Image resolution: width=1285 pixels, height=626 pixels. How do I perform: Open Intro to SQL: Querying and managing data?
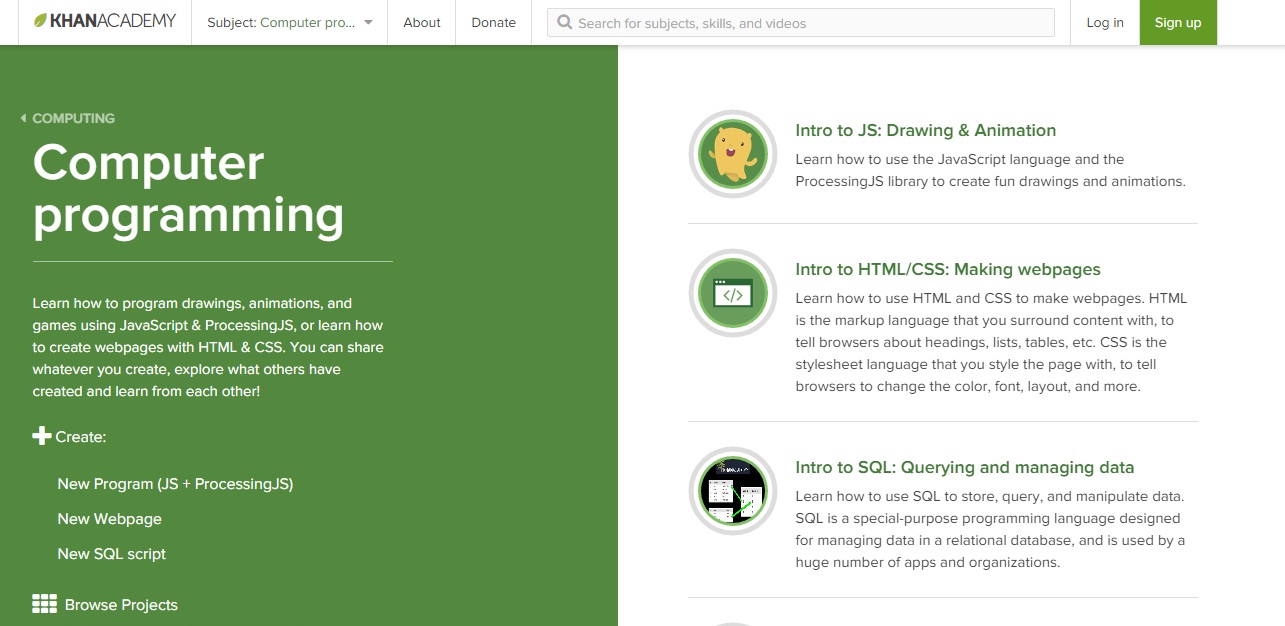[x=965, y=467]
